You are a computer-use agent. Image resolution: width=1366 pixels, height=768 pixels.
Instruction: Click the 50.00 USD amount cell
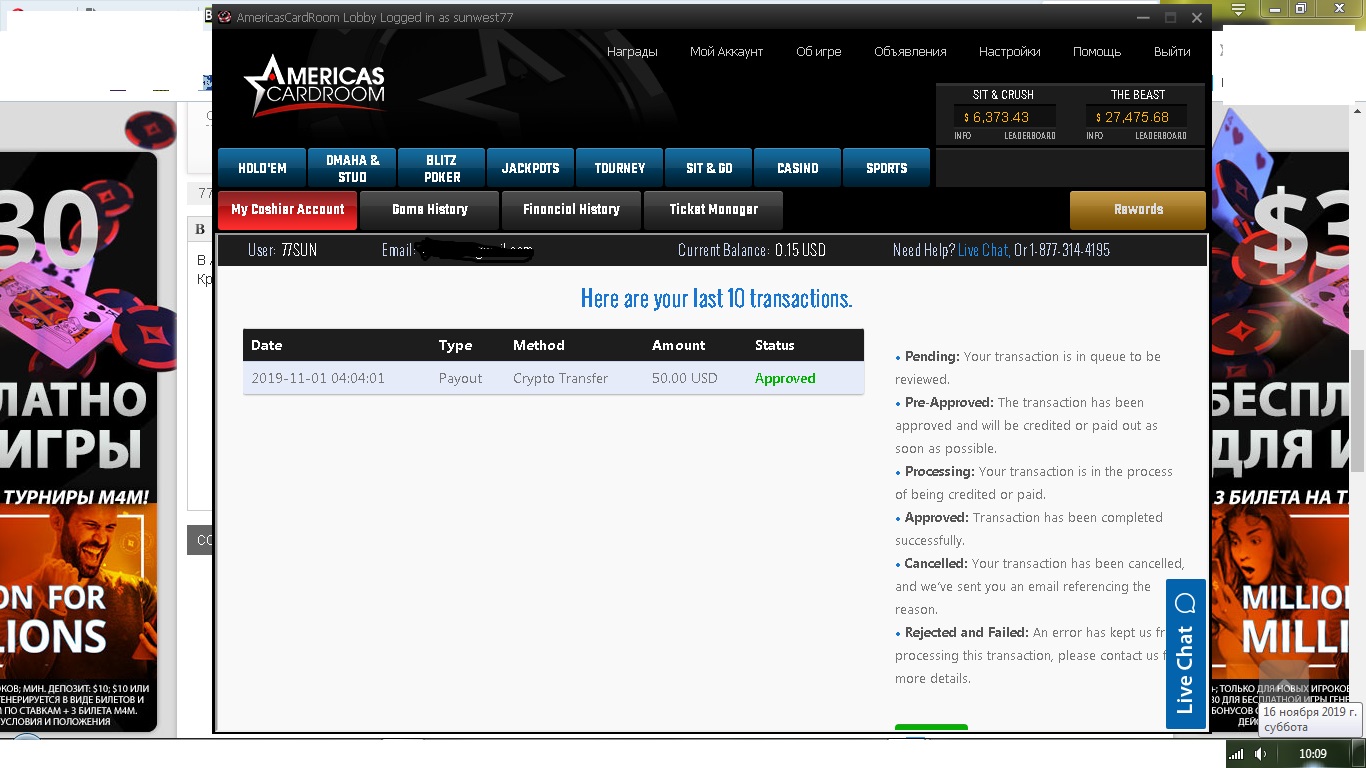[x=685, y=378]
